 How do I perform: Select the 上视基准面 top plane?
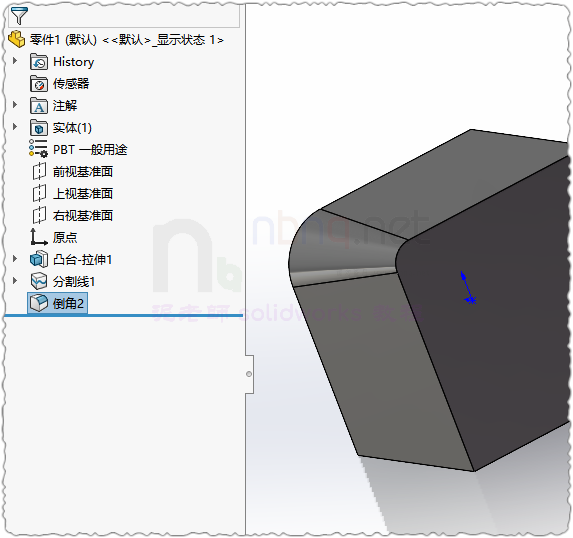click(x=73, y=193)
